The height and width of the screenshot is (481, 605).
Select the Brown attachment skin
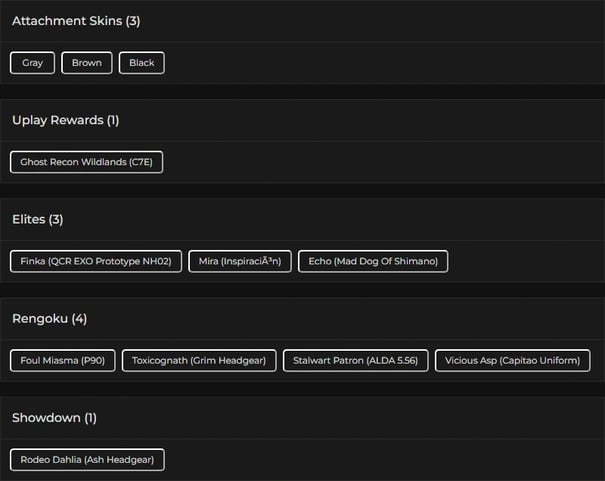click(x=87, y=63)
